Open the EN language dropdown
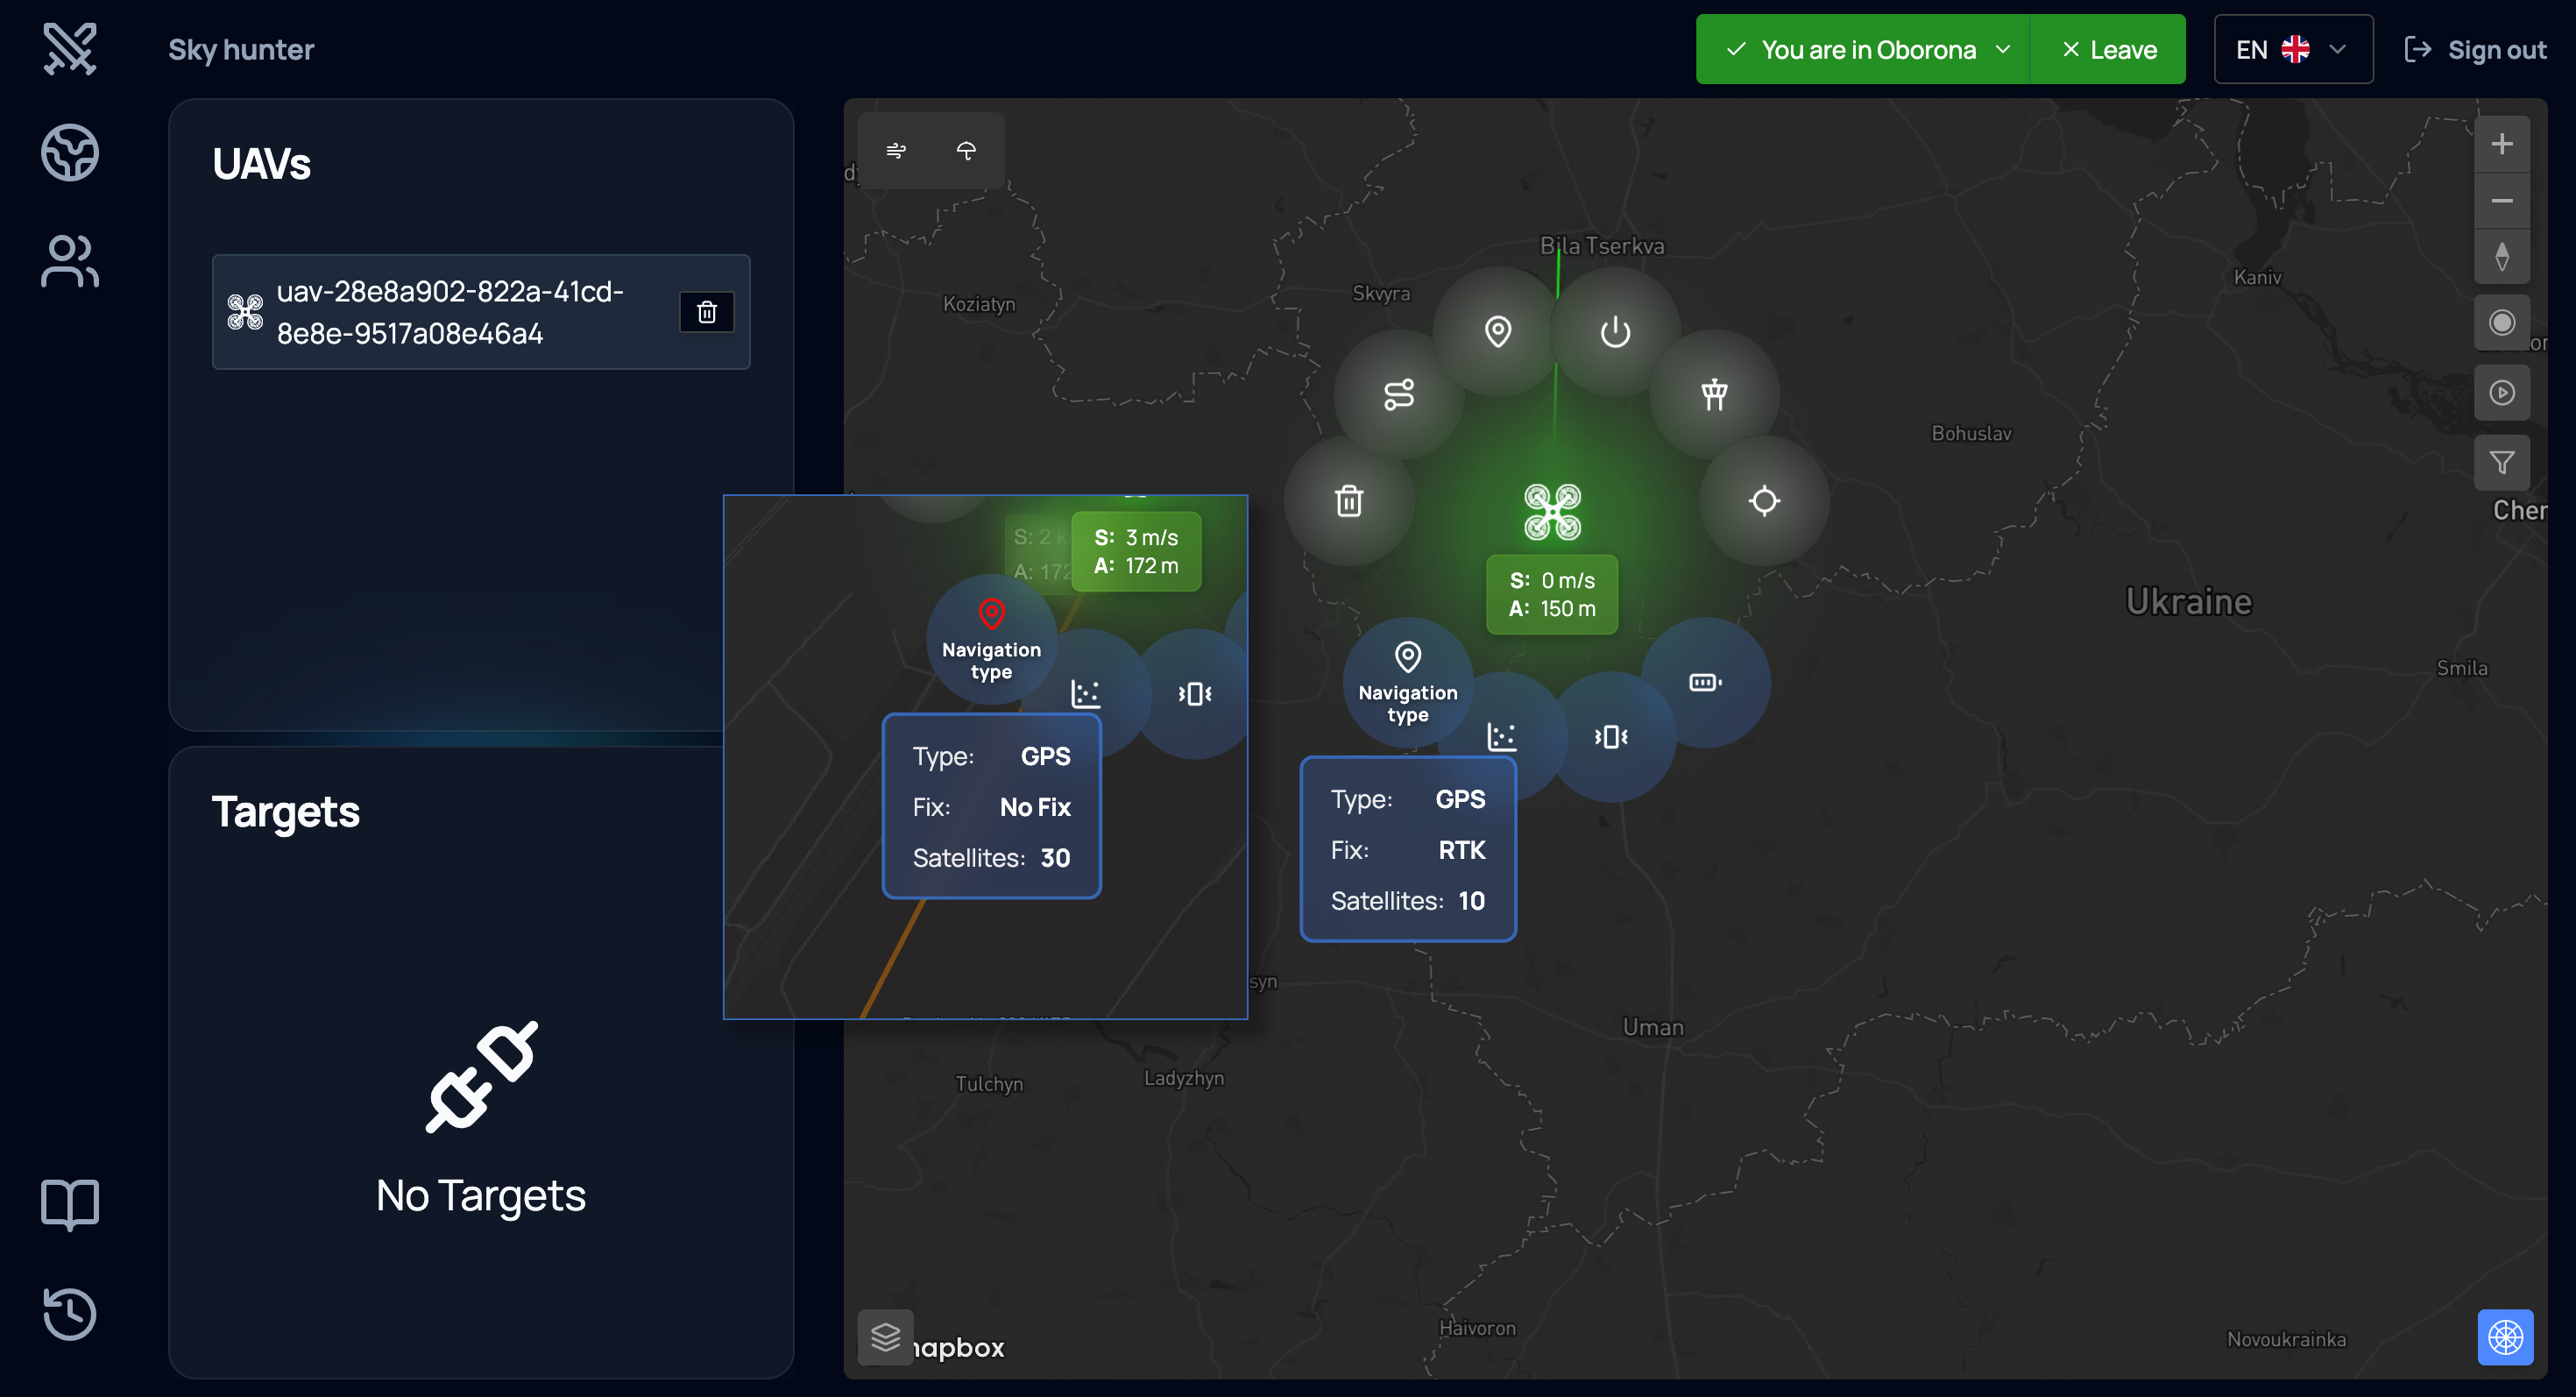 2292,50
